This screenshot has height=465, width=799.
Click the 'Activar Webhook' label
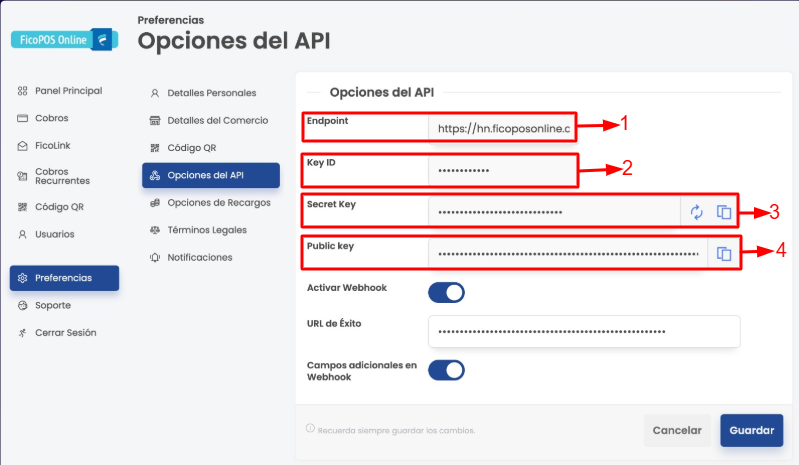(347, 288)
